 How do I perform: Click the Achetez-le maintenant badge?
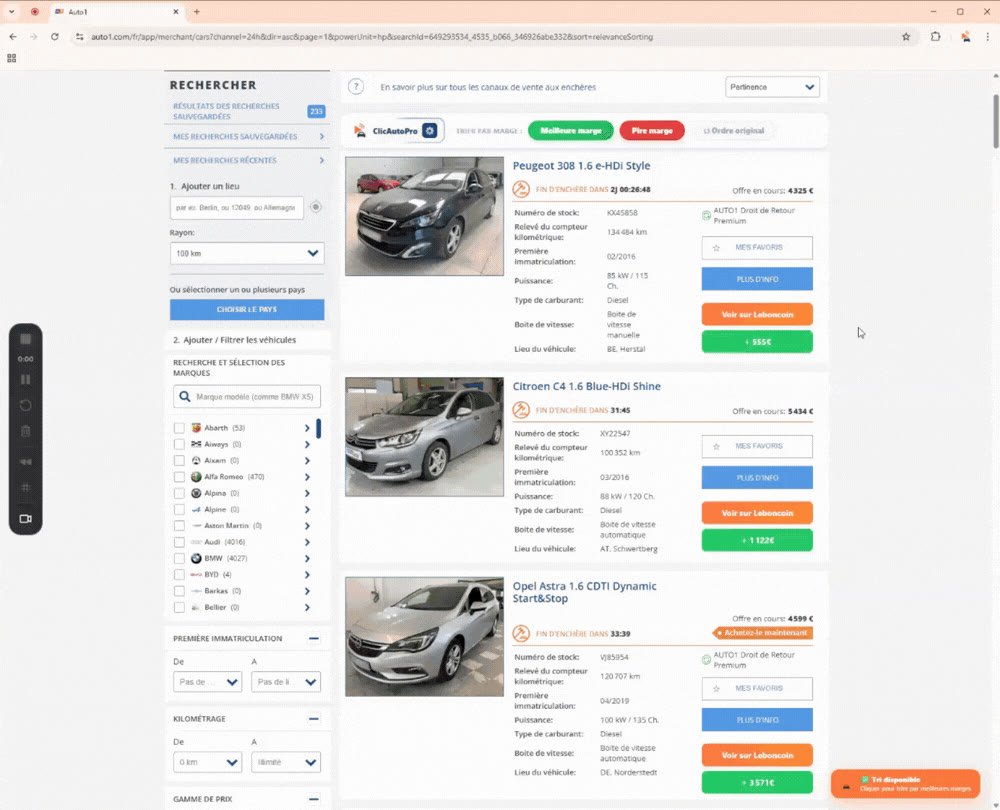(x=763, y=633)
